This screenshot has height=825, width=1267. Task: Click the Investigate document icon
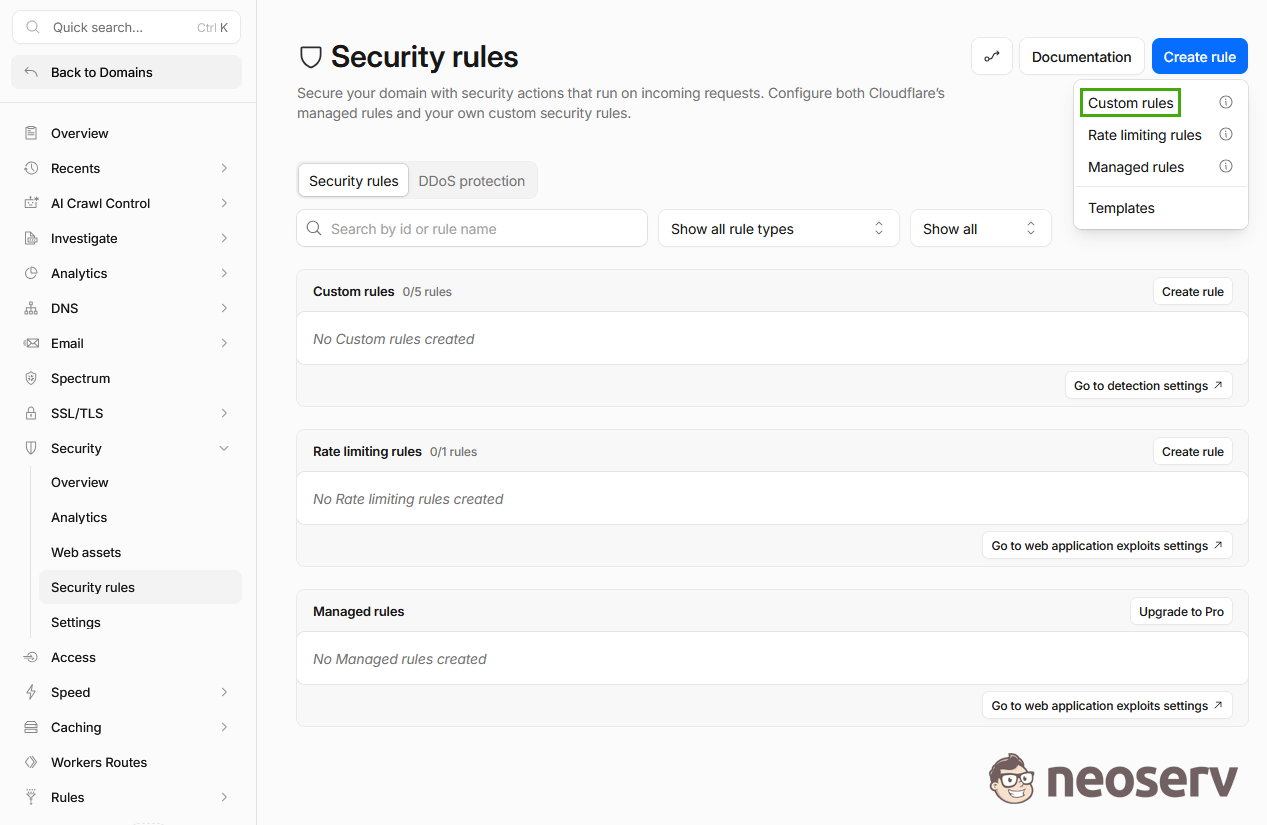point(31,238)
